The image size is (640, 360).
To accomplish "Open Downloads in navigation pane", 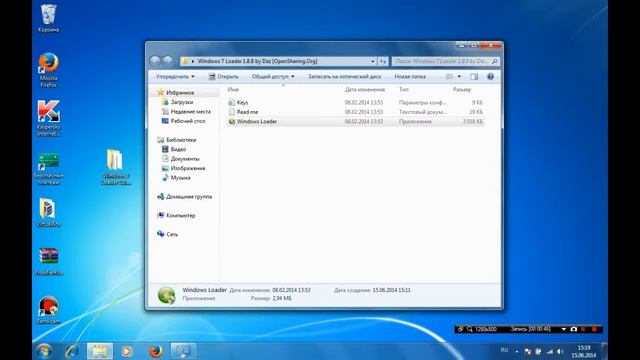I will coord(182,102).
